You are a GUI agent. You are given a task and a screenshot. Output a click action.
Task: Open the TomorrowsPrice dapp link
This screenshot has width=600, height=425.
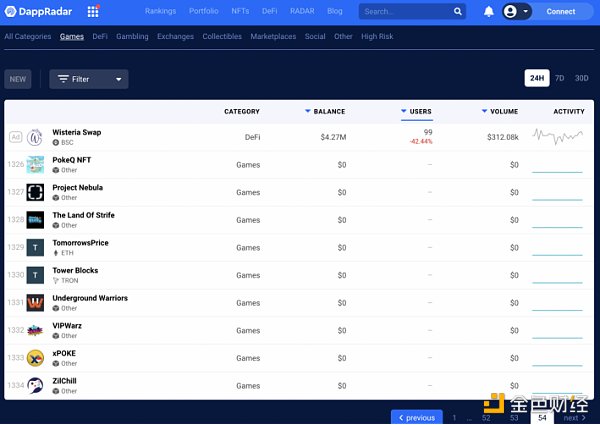pos(80,243)
